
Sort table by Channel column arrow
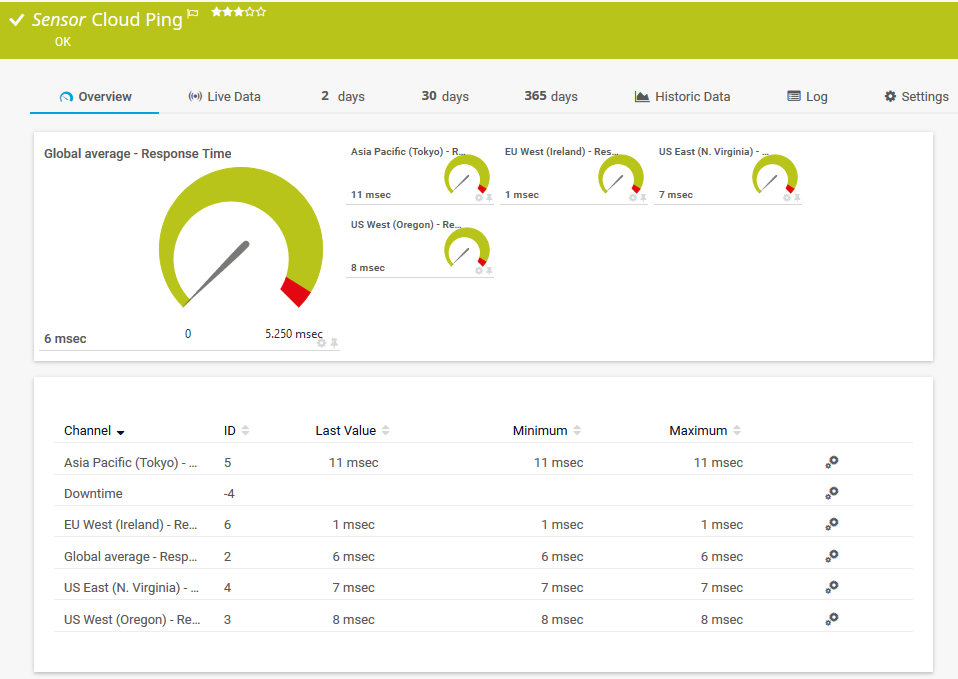point(121,432)
